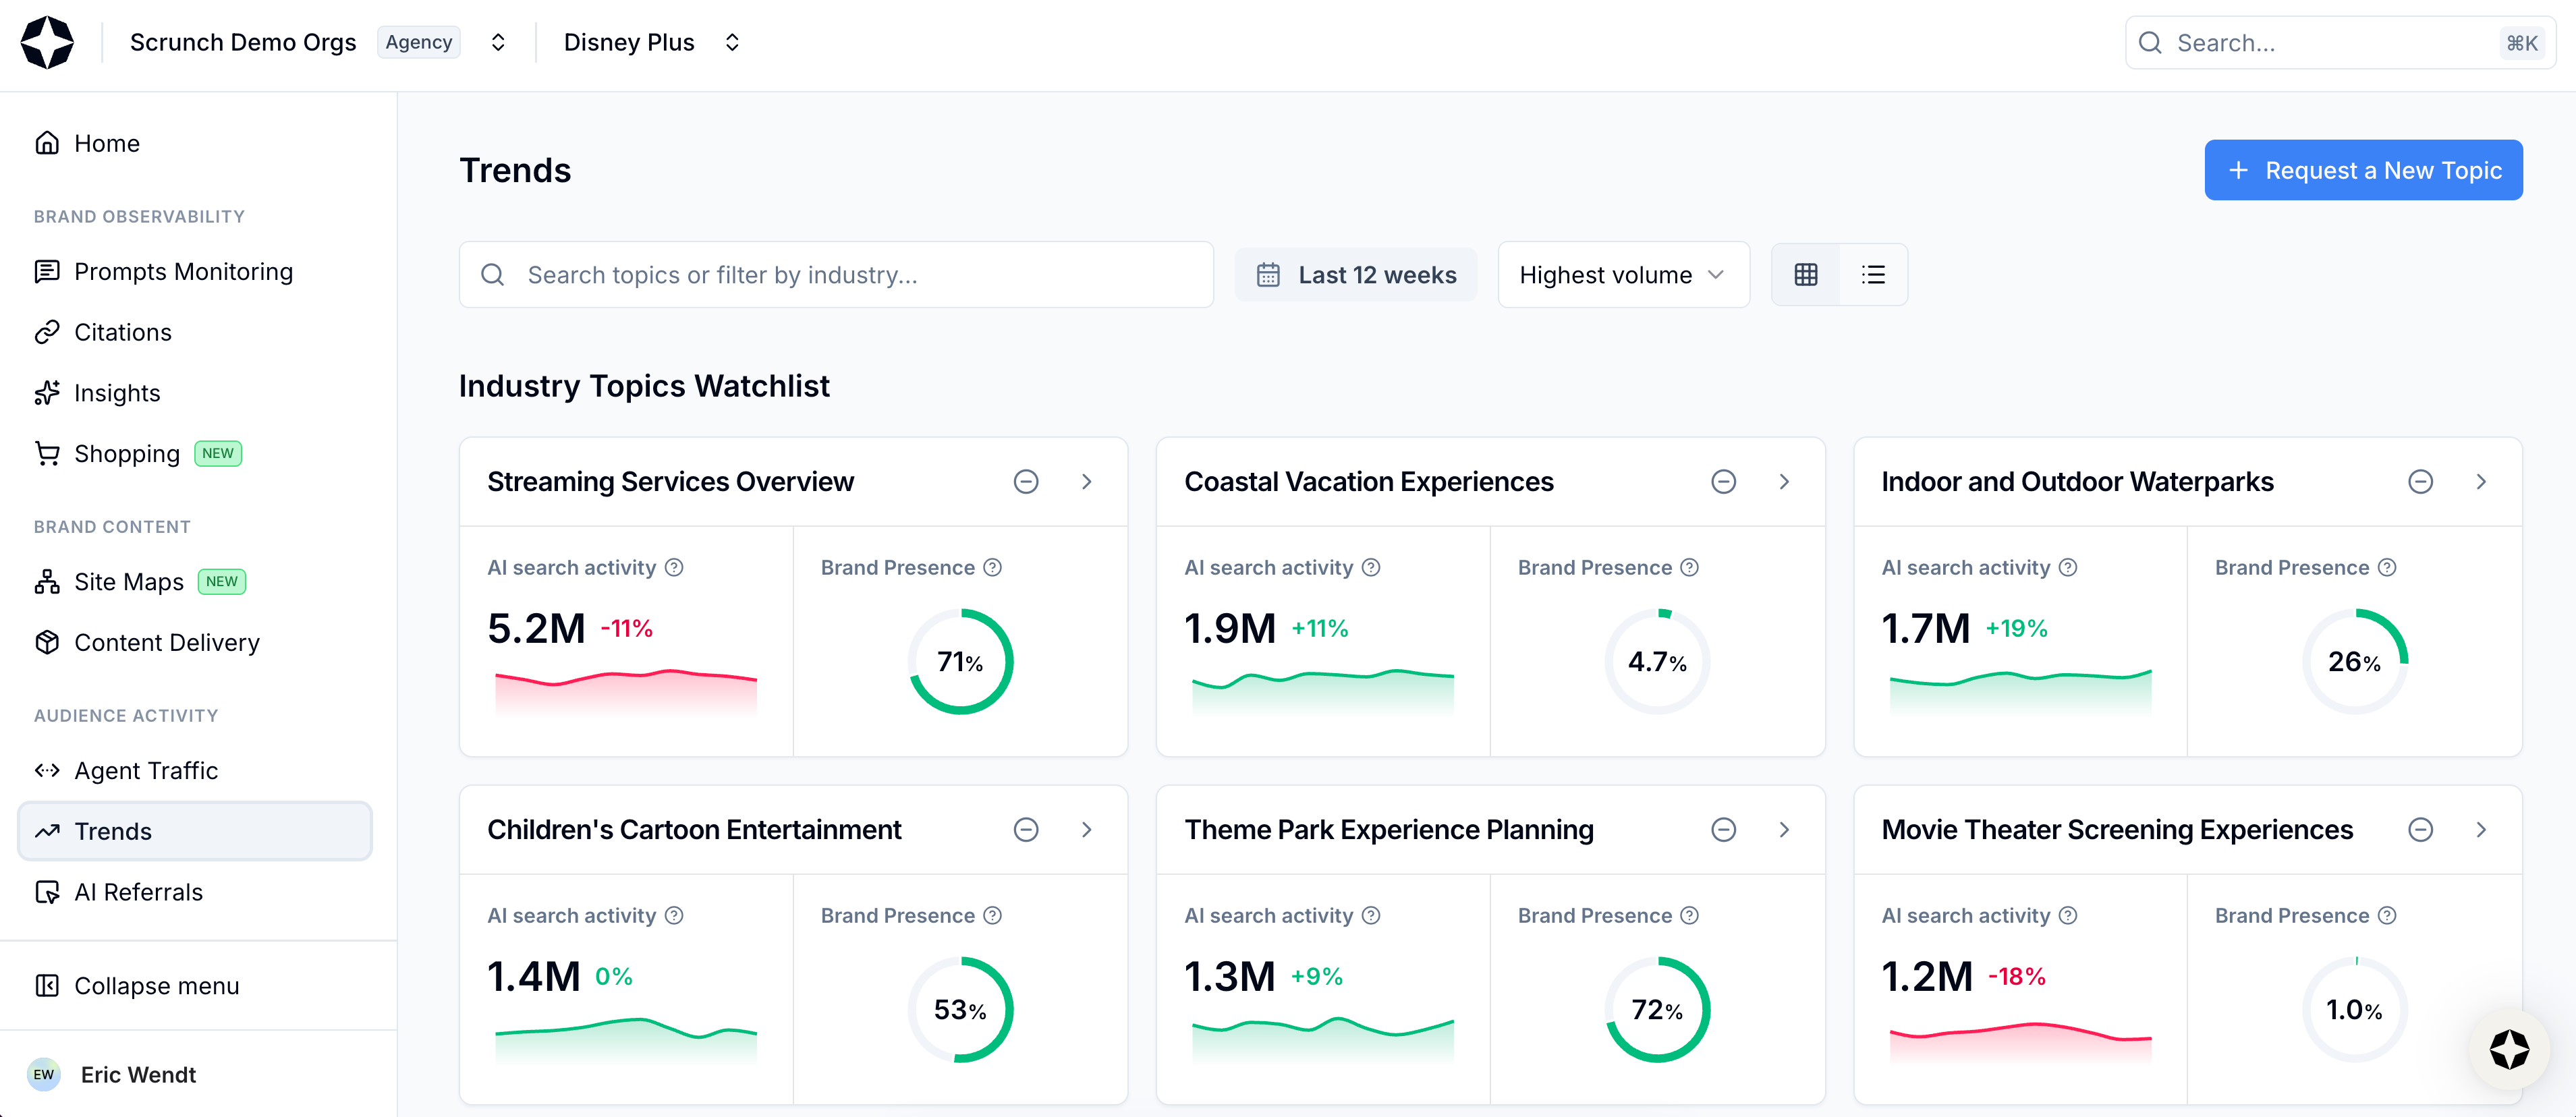Remove Streaming Services Overview from watchlist
Image resolution: width=2576 pixels, height=1117 pixels.
1025,482
